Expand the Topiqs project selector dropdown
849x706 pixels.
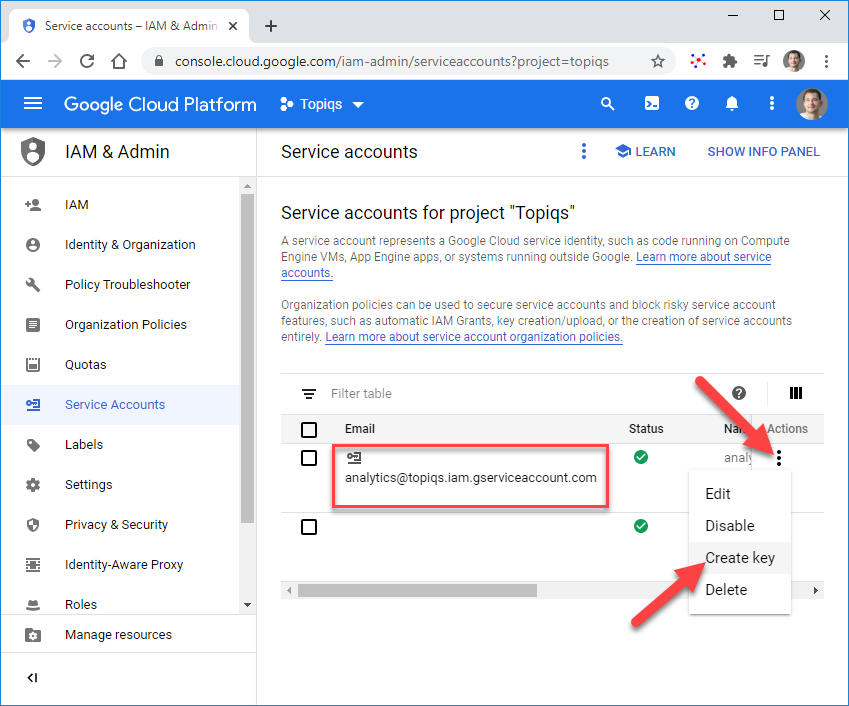[x=323, y=104]
